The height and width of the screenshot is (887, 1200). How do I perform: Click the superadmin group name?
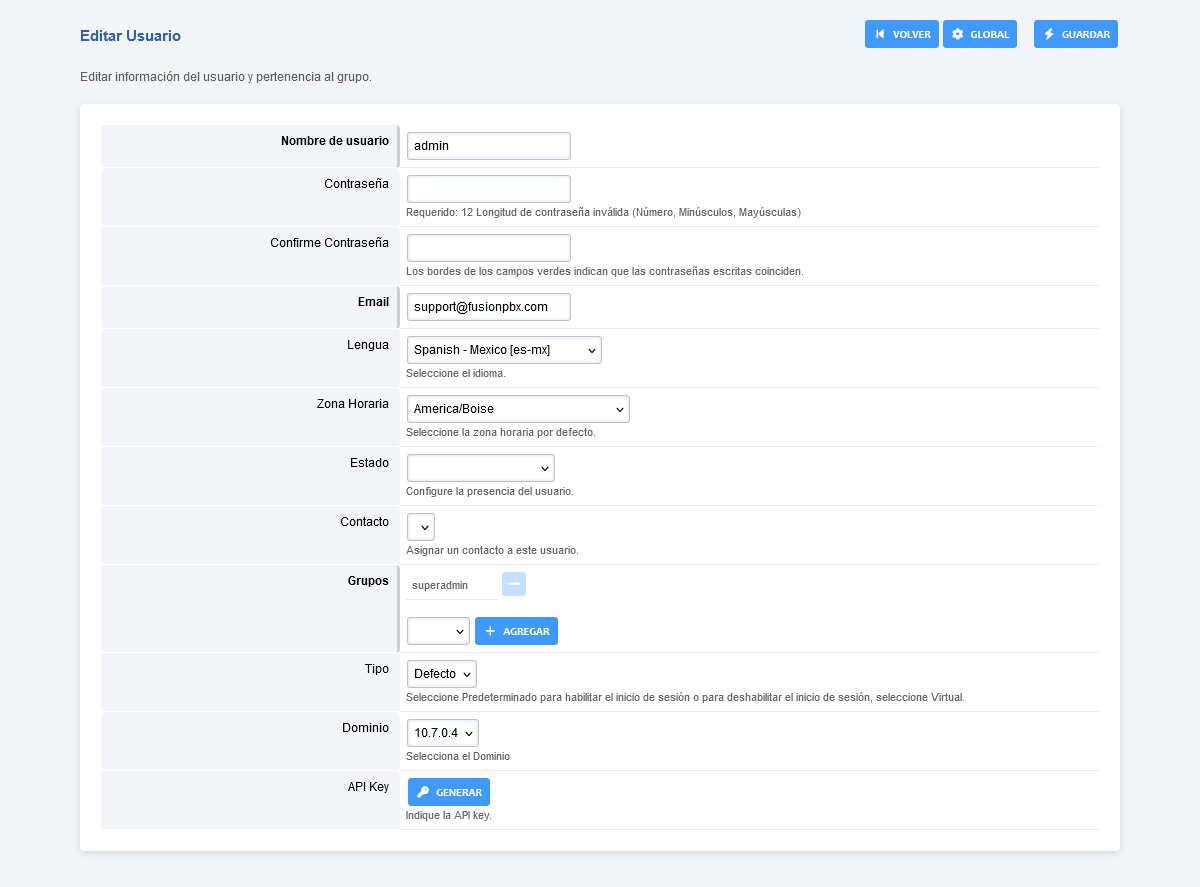pos(440,585)
